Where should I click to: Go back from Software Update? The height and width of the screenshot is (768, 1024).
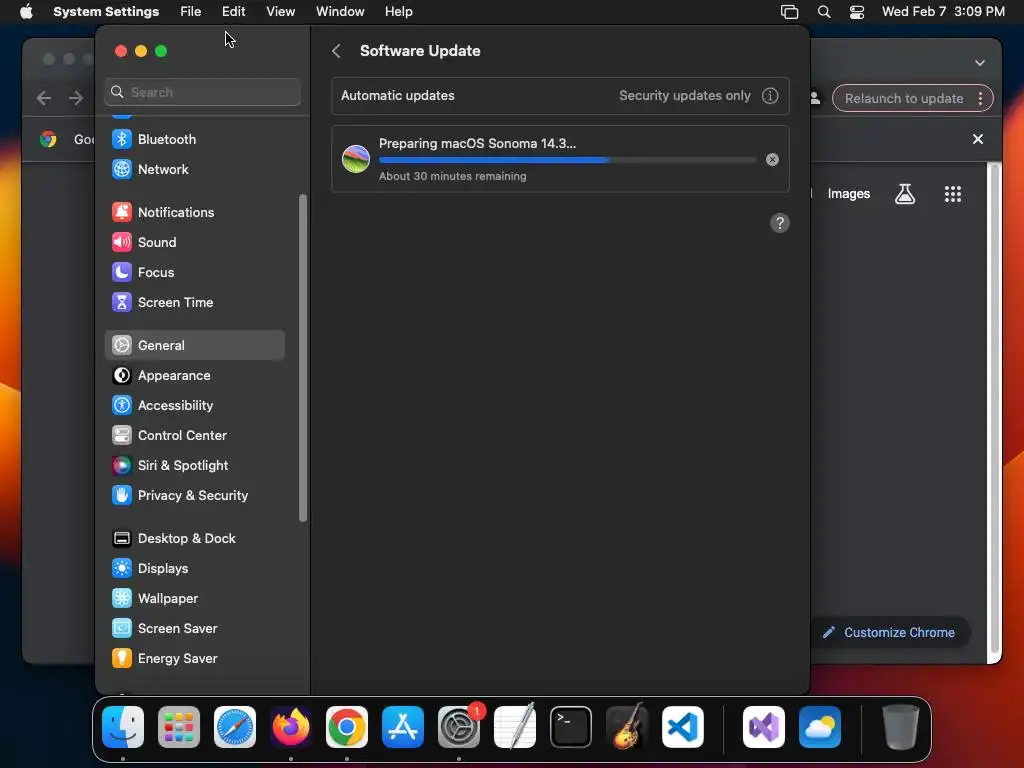[336, 51]
